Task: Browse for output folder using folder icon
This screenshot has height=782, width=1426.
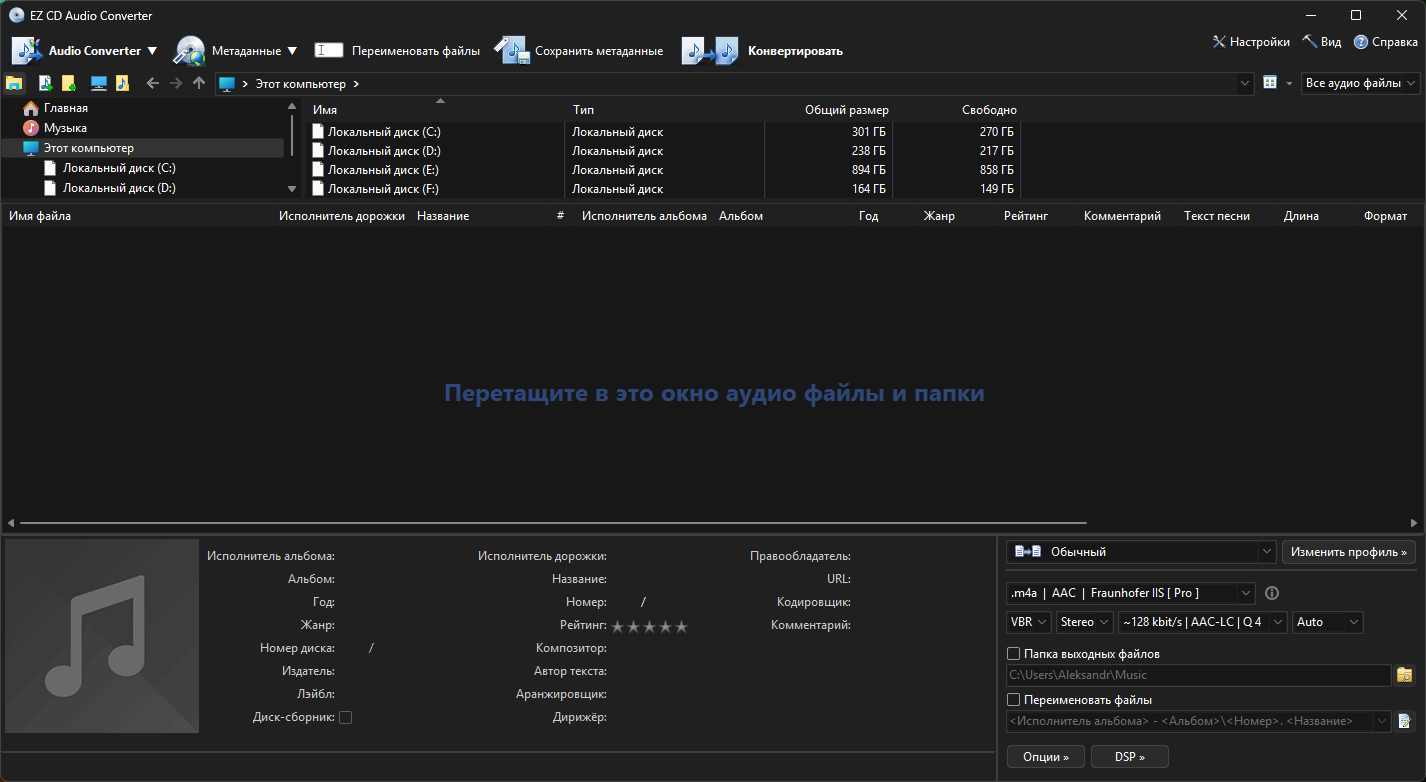Action: pyautogui.click(x=1405, y=676)
